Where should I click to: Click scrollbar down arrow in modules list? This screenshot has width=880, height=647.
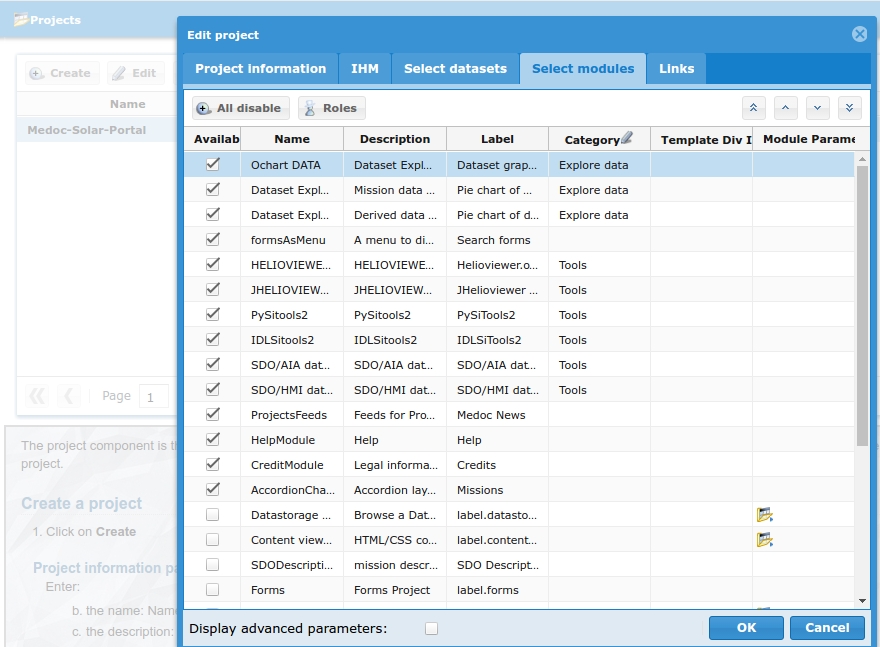[x=862, y=601]
